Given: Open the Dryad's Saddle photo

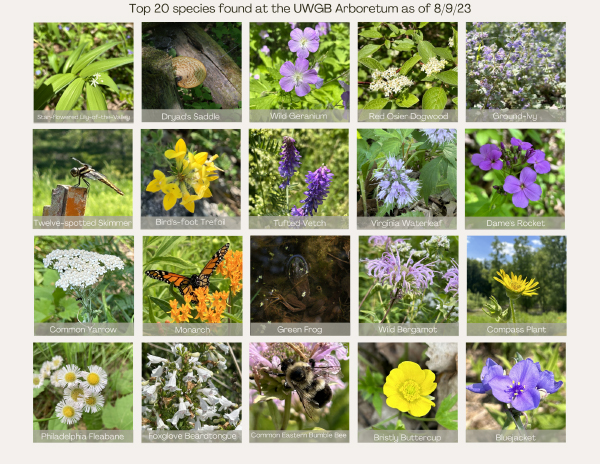Looking at the screenshot, I should coord(192,72).
